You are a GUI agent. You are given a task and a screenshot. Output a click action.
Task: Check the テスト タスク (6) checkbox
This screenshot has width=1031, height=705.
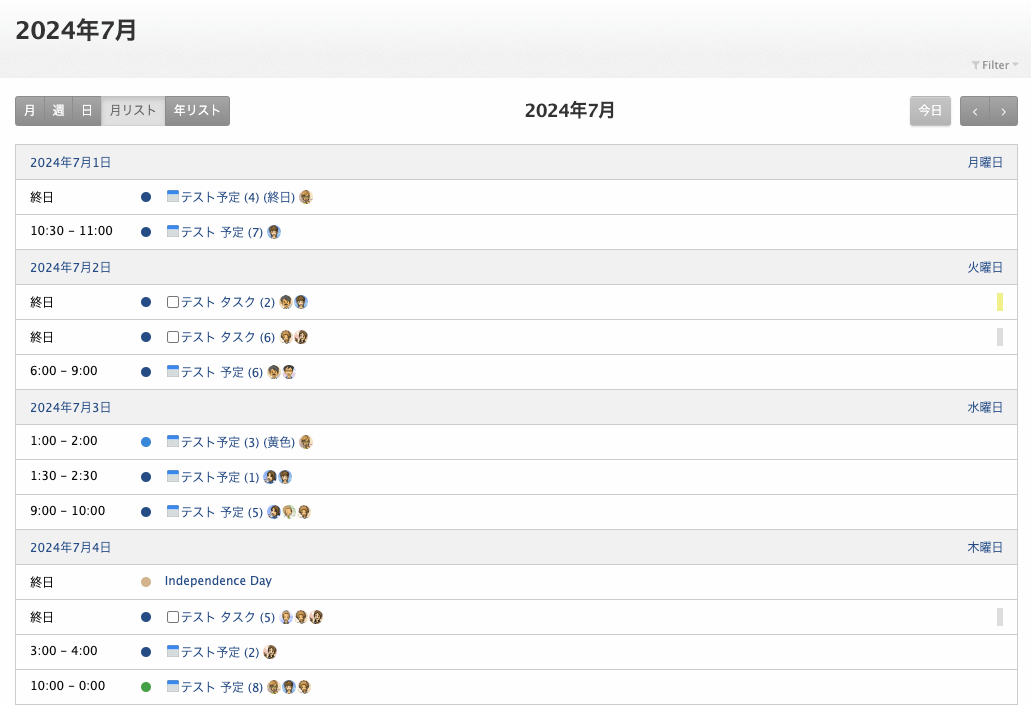click(x=173, y=337)
